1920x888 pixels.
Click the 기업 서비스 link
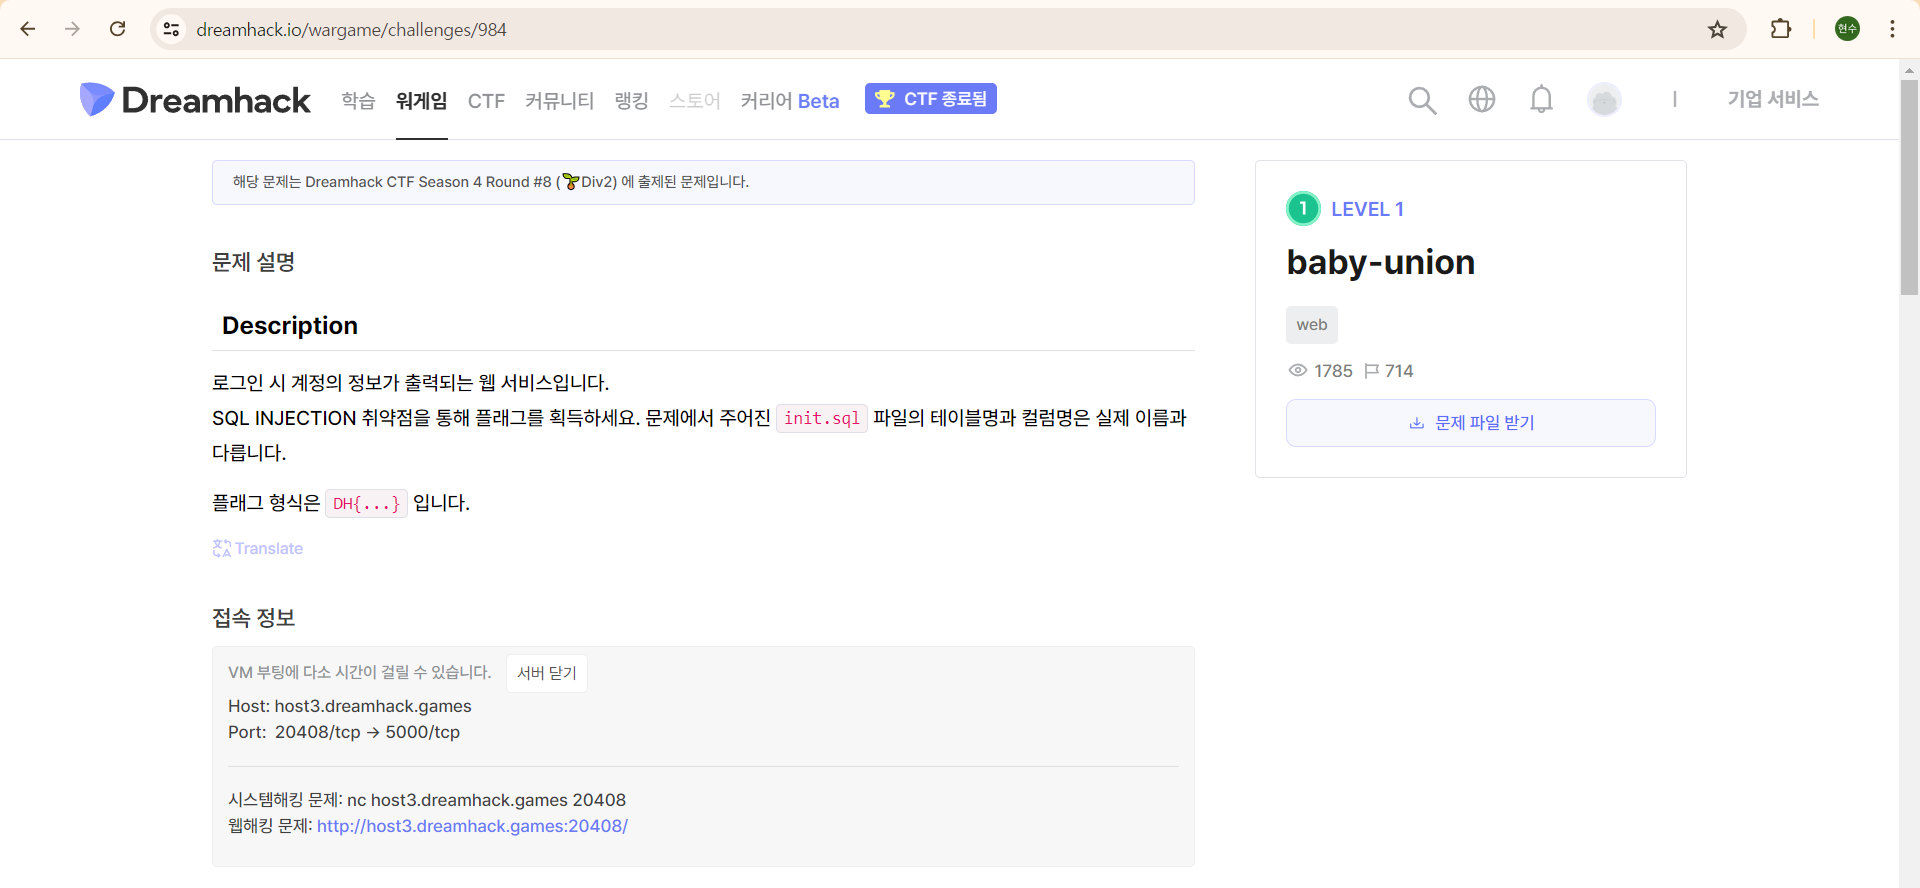(1773, 99)
